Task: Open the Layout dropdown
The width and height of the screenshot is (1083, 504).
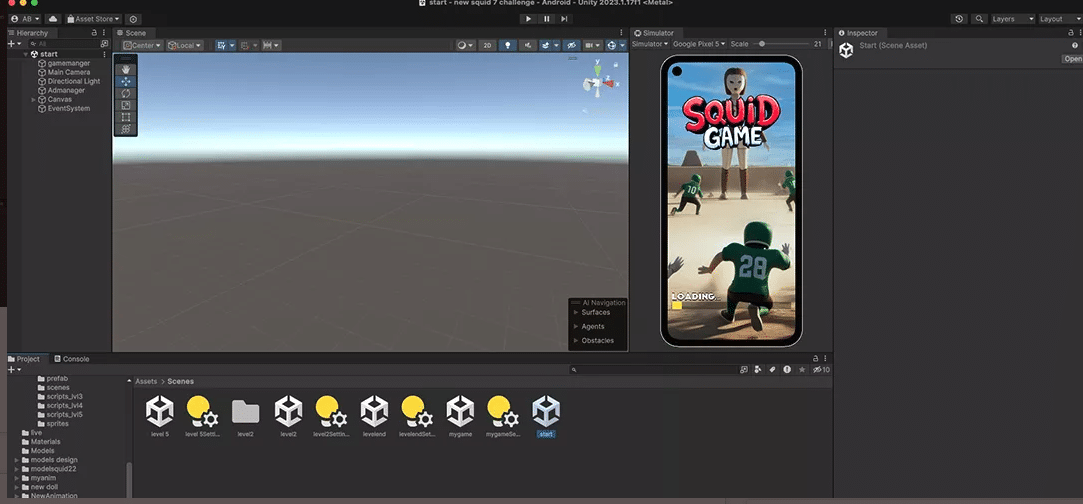Action: click(1060, 19)
